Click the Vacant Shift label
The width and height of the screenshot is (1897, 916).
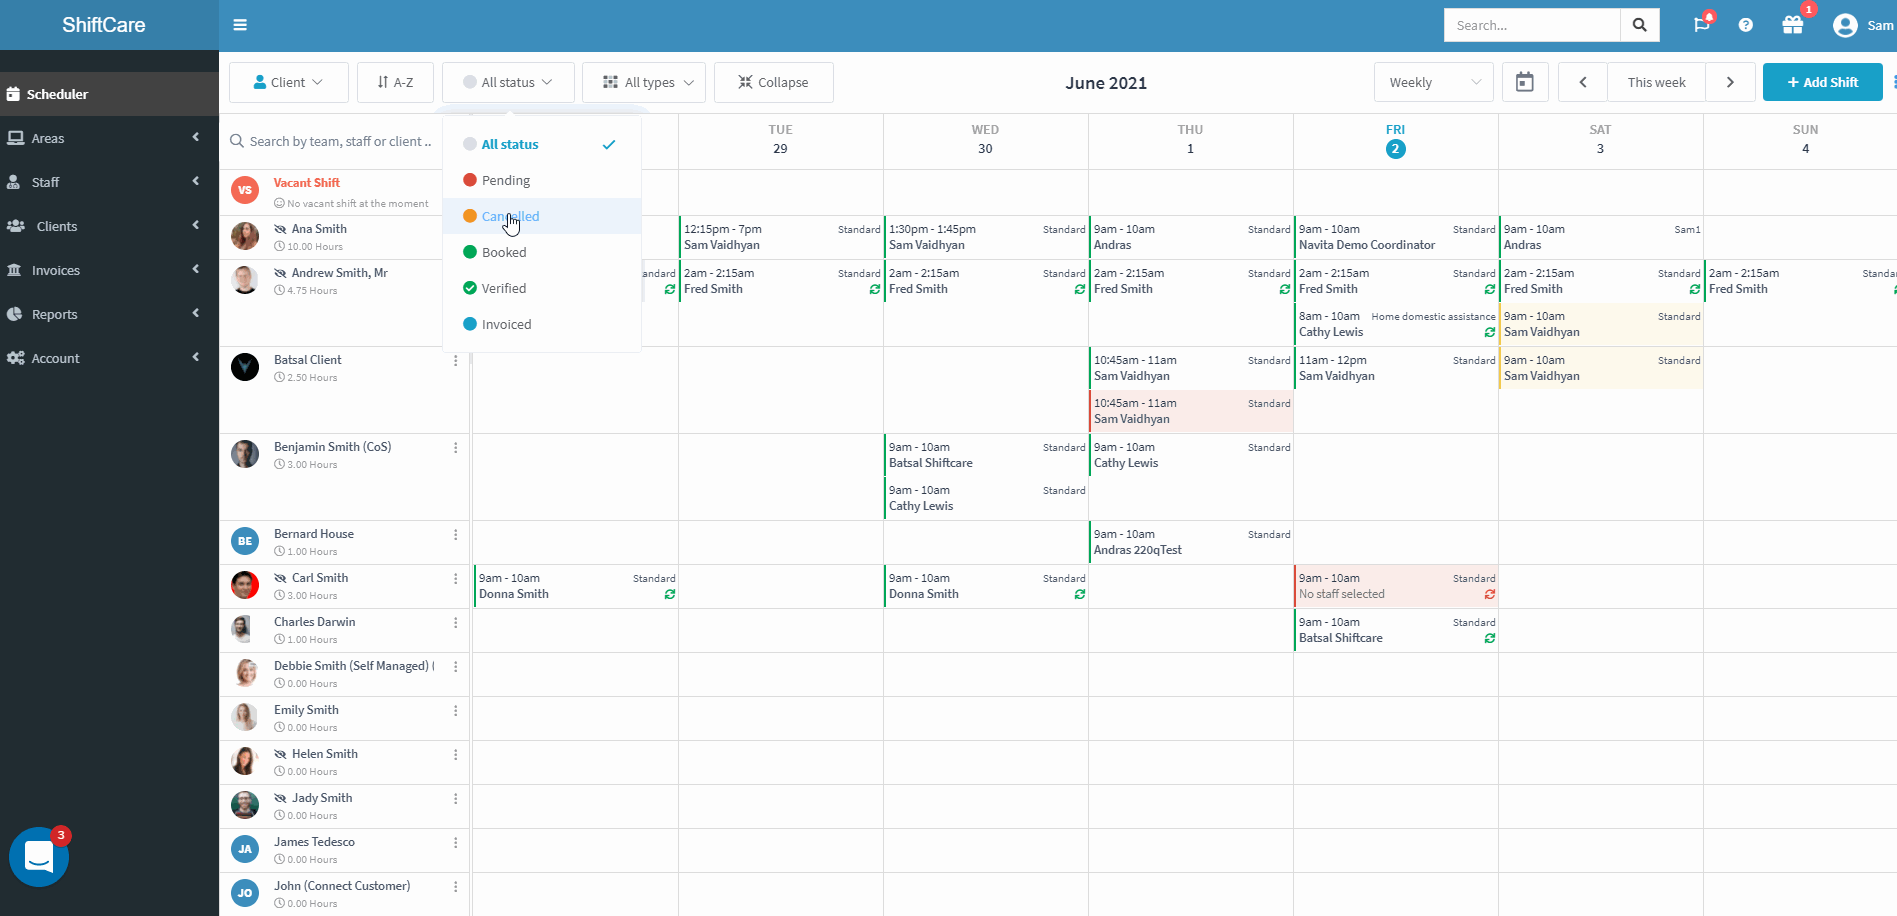pyautogui.click(x=307, y=183)
